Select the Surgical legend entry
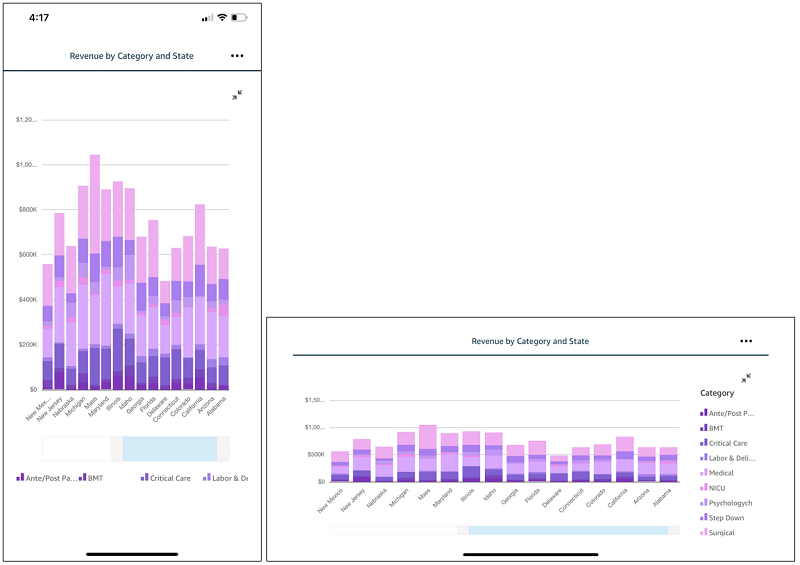800x565 pixels. tap(717, 532)
